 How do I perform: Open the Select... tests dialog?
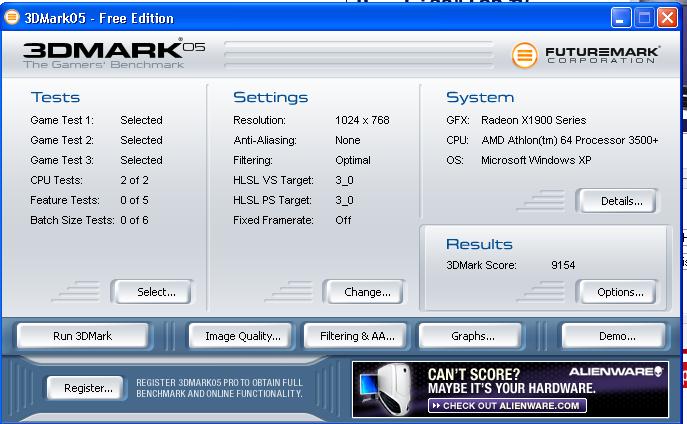(152, 292)
